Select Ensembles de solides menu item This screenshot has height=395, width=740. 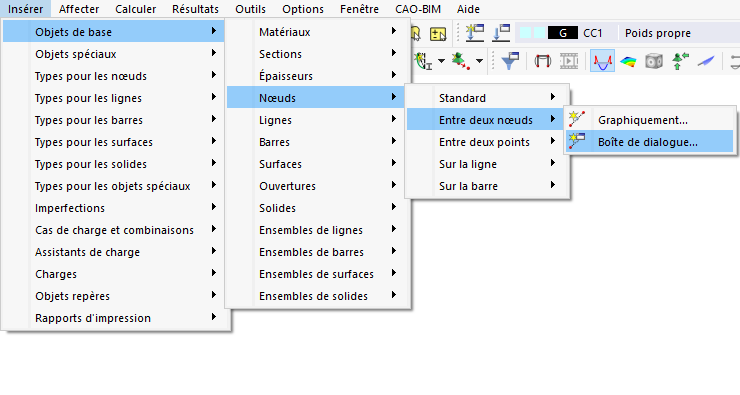[x=318, y=295]
